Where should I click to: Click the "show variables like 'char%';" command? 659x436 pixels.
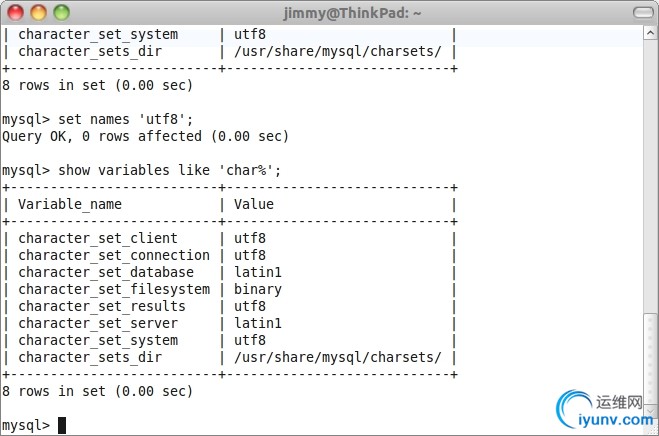[x=171, y=170]
